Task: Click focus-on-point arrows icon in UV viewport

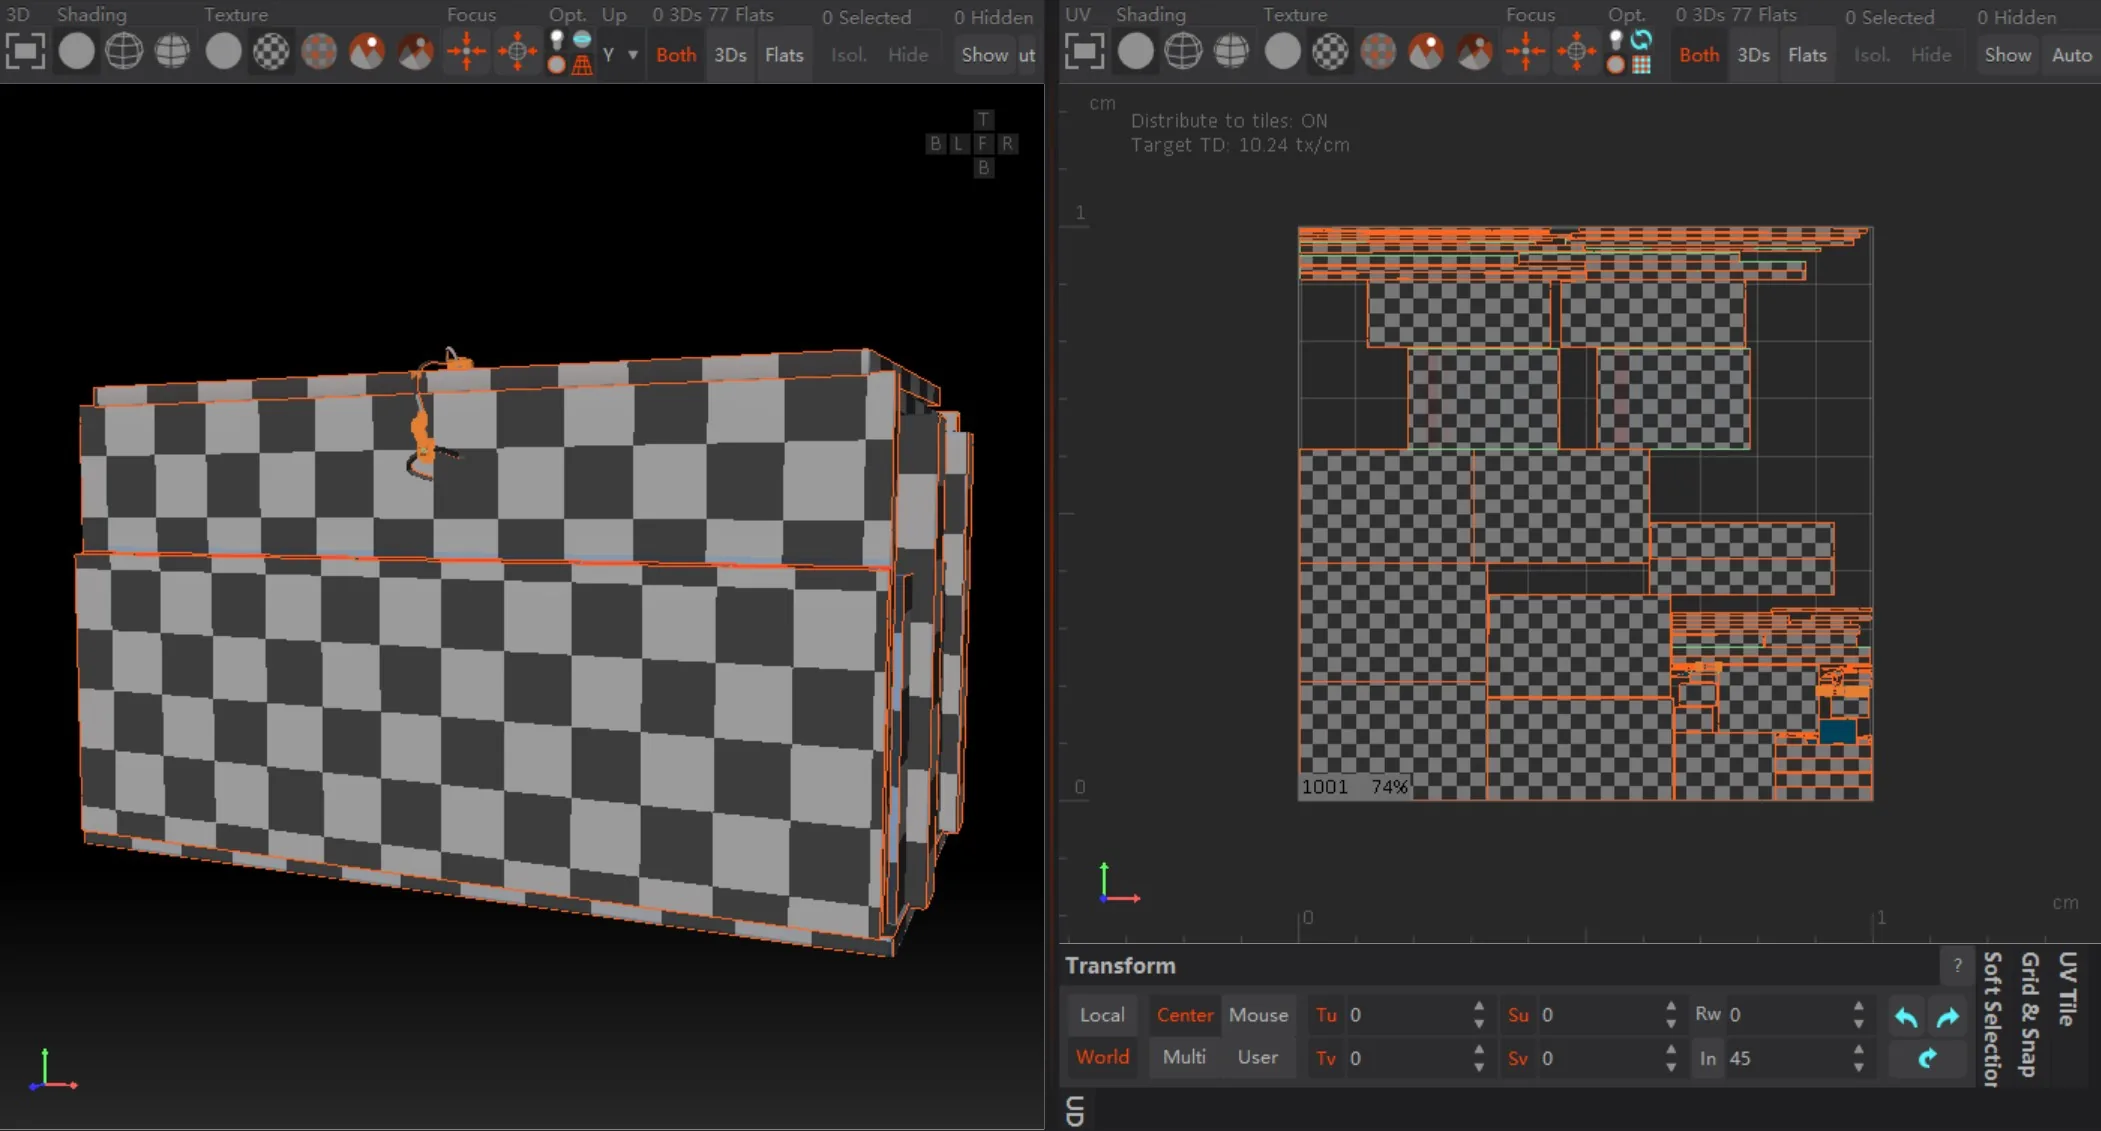Action: [x=1525, y=51]
